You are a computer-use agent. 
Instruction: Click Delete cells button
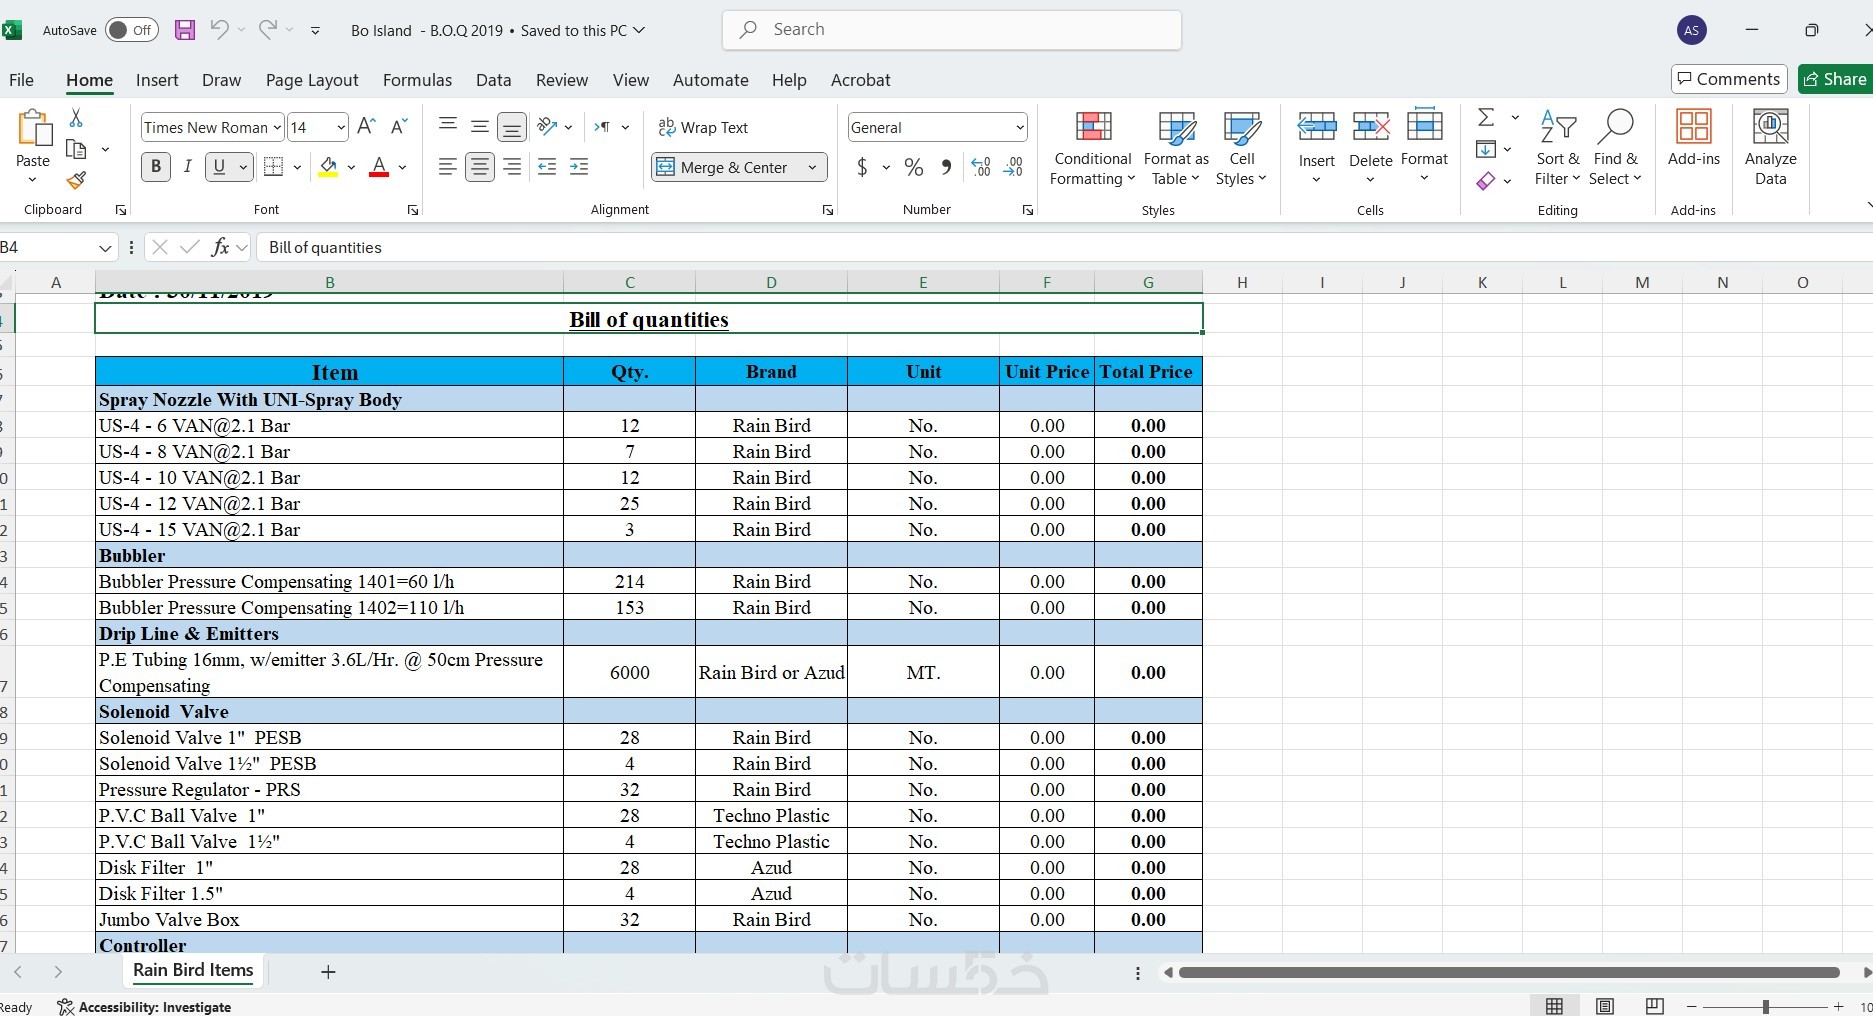[1370, 147]
